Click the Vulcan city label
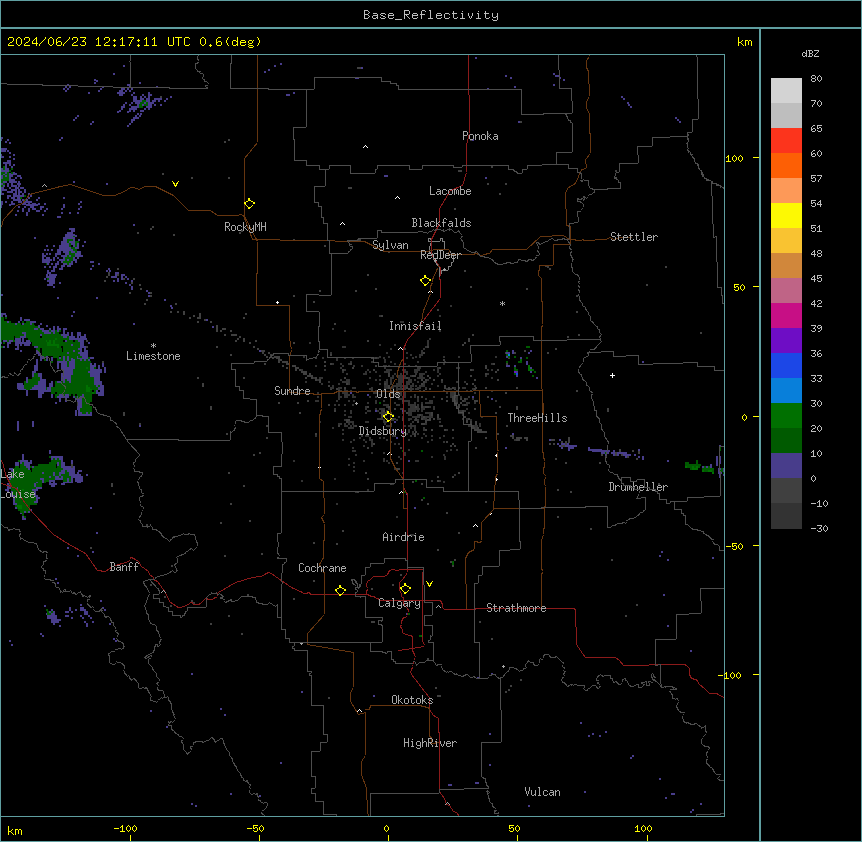This screenshot has width=862, height=842. coord(543,792)
